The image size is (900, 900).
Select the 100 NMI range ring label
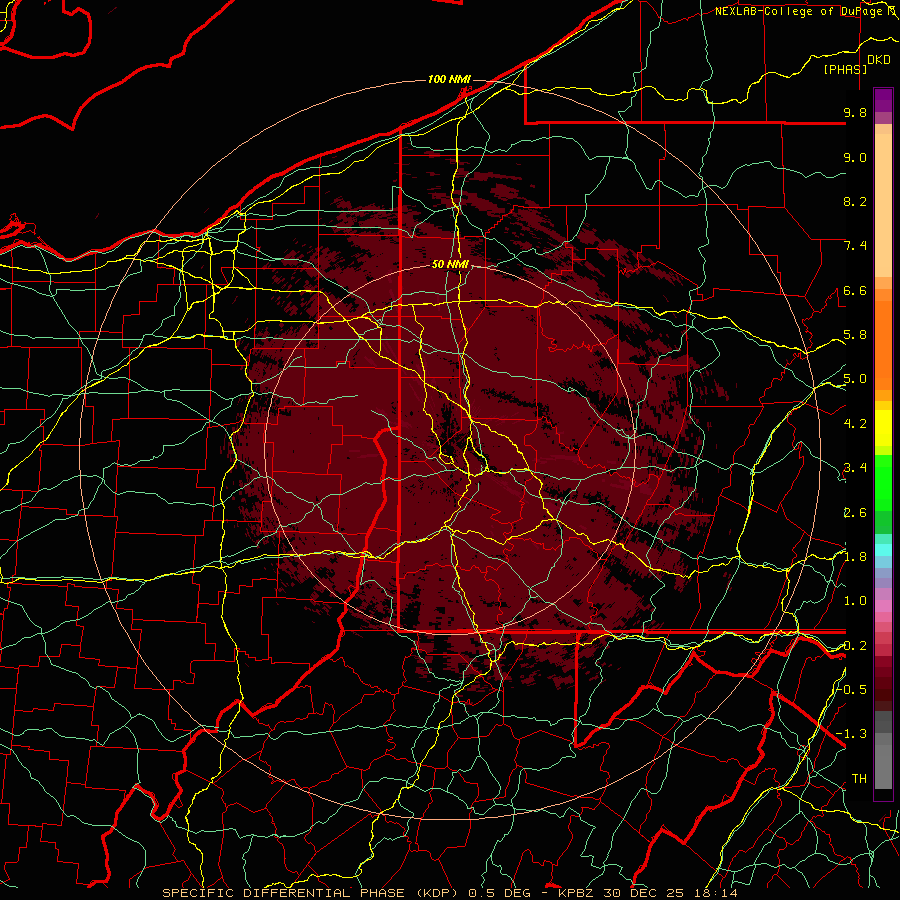click(449, 79)
